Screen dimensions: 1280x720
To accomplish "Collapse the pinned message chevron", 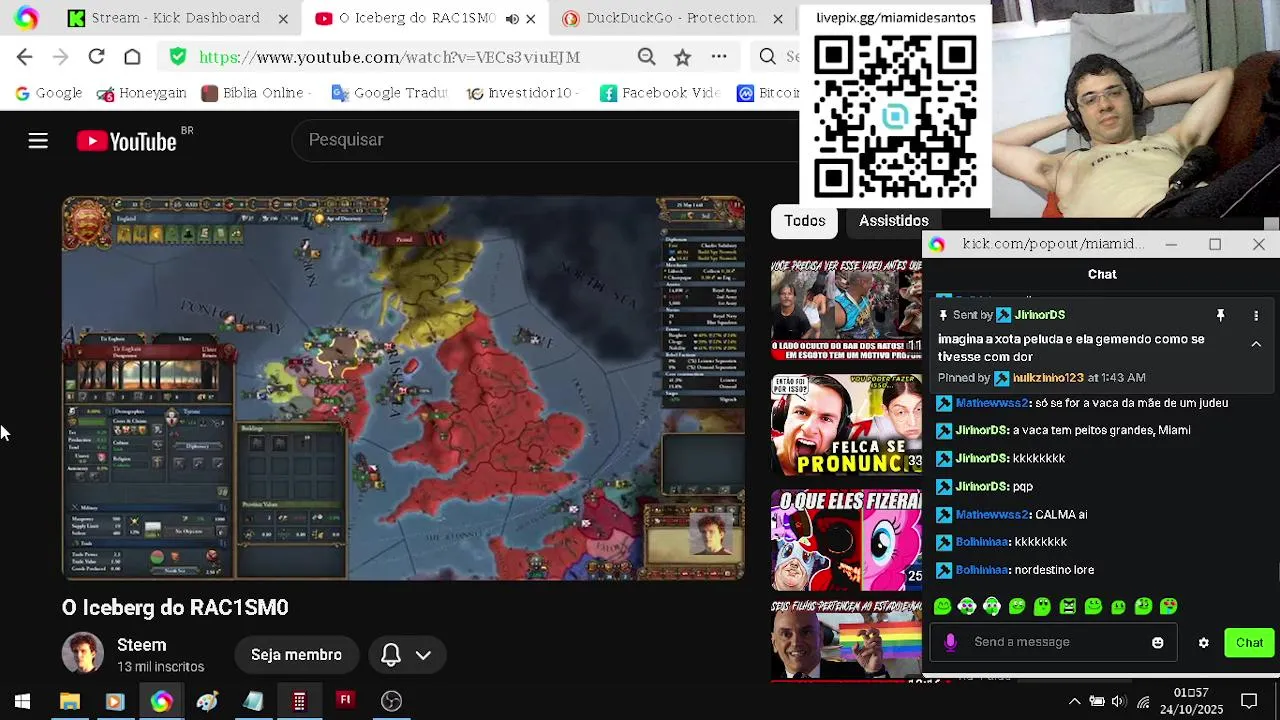I will pos(1256,344).
